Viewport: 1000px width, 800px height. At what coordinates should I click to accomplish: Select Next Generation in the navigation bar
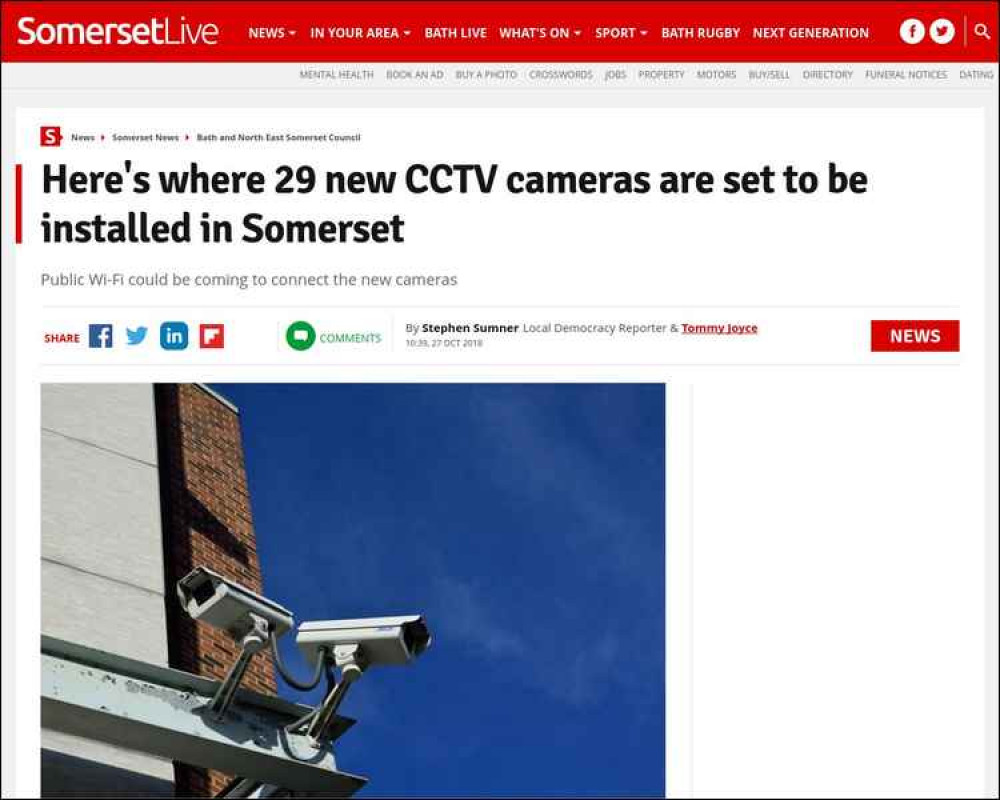pyautogui.click(x=811, y=33)
